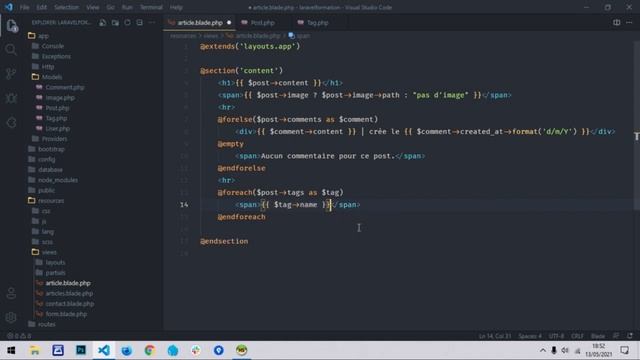Switch to the Post.php tab
Viewport: 640px width, 360px height.
(262, 22)
